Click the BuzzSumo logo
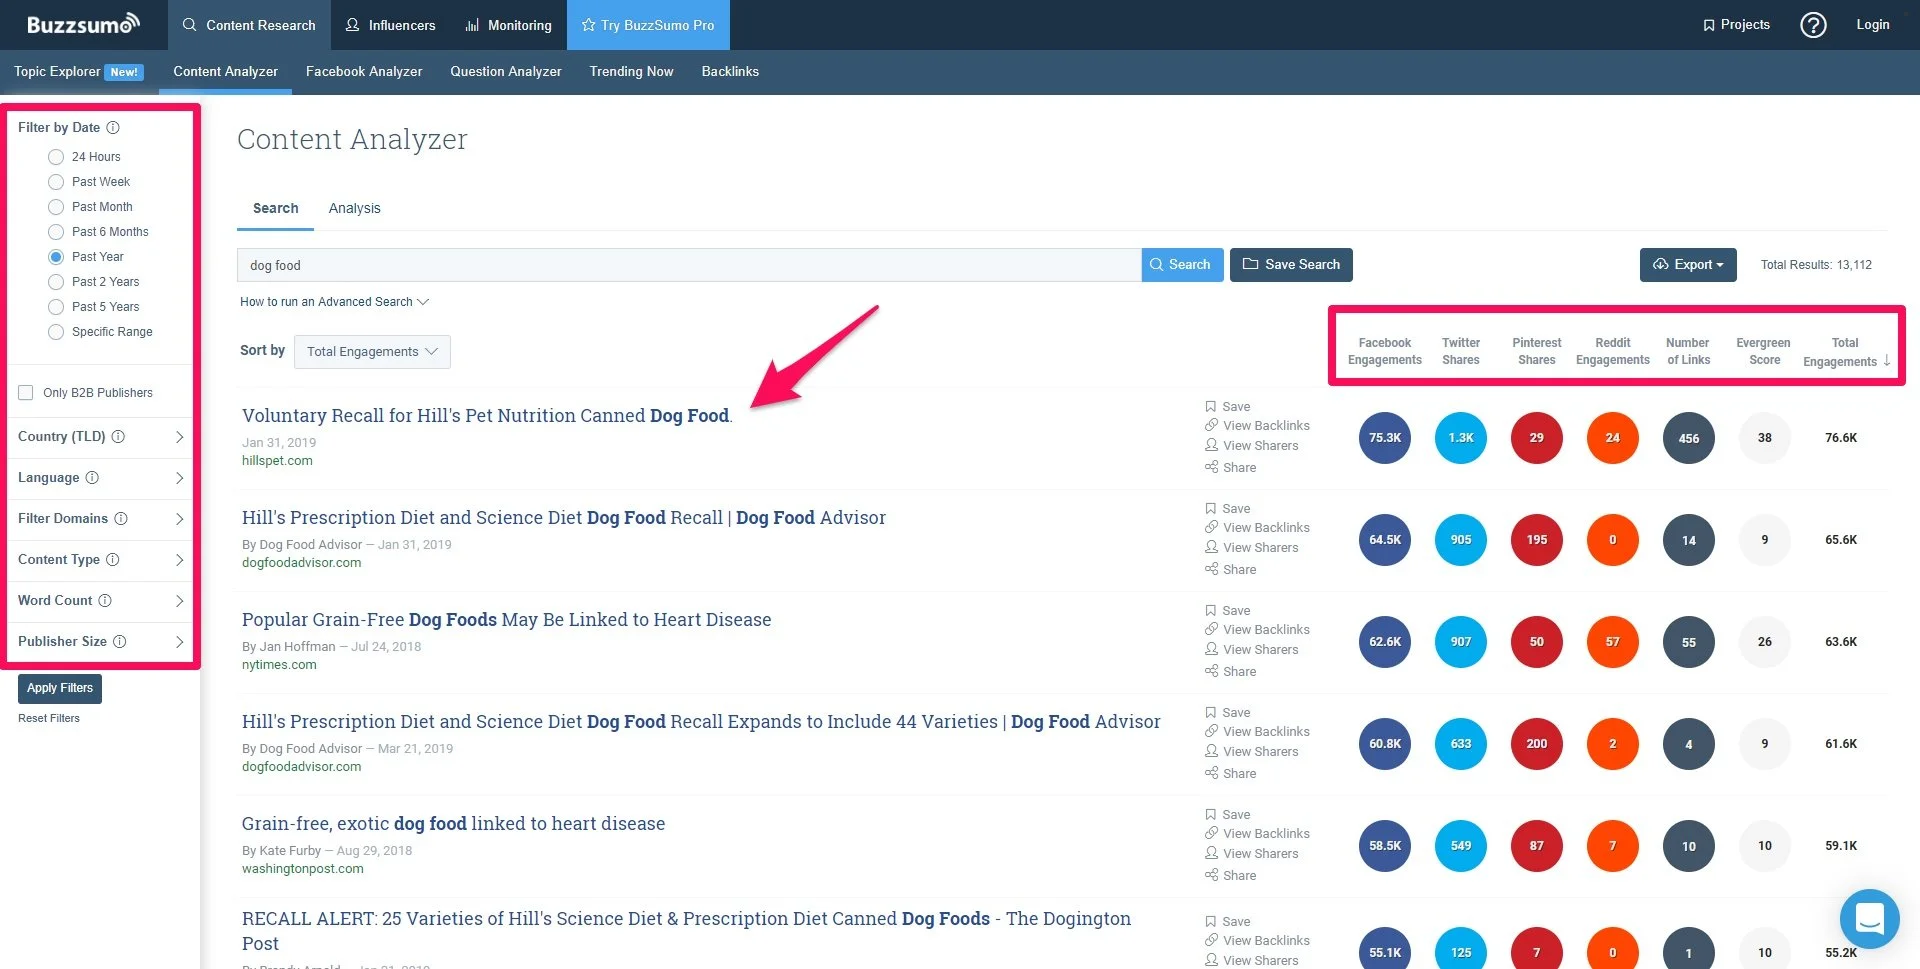The height and width of the screenshot is (969, 1920). tap(83, 24)
